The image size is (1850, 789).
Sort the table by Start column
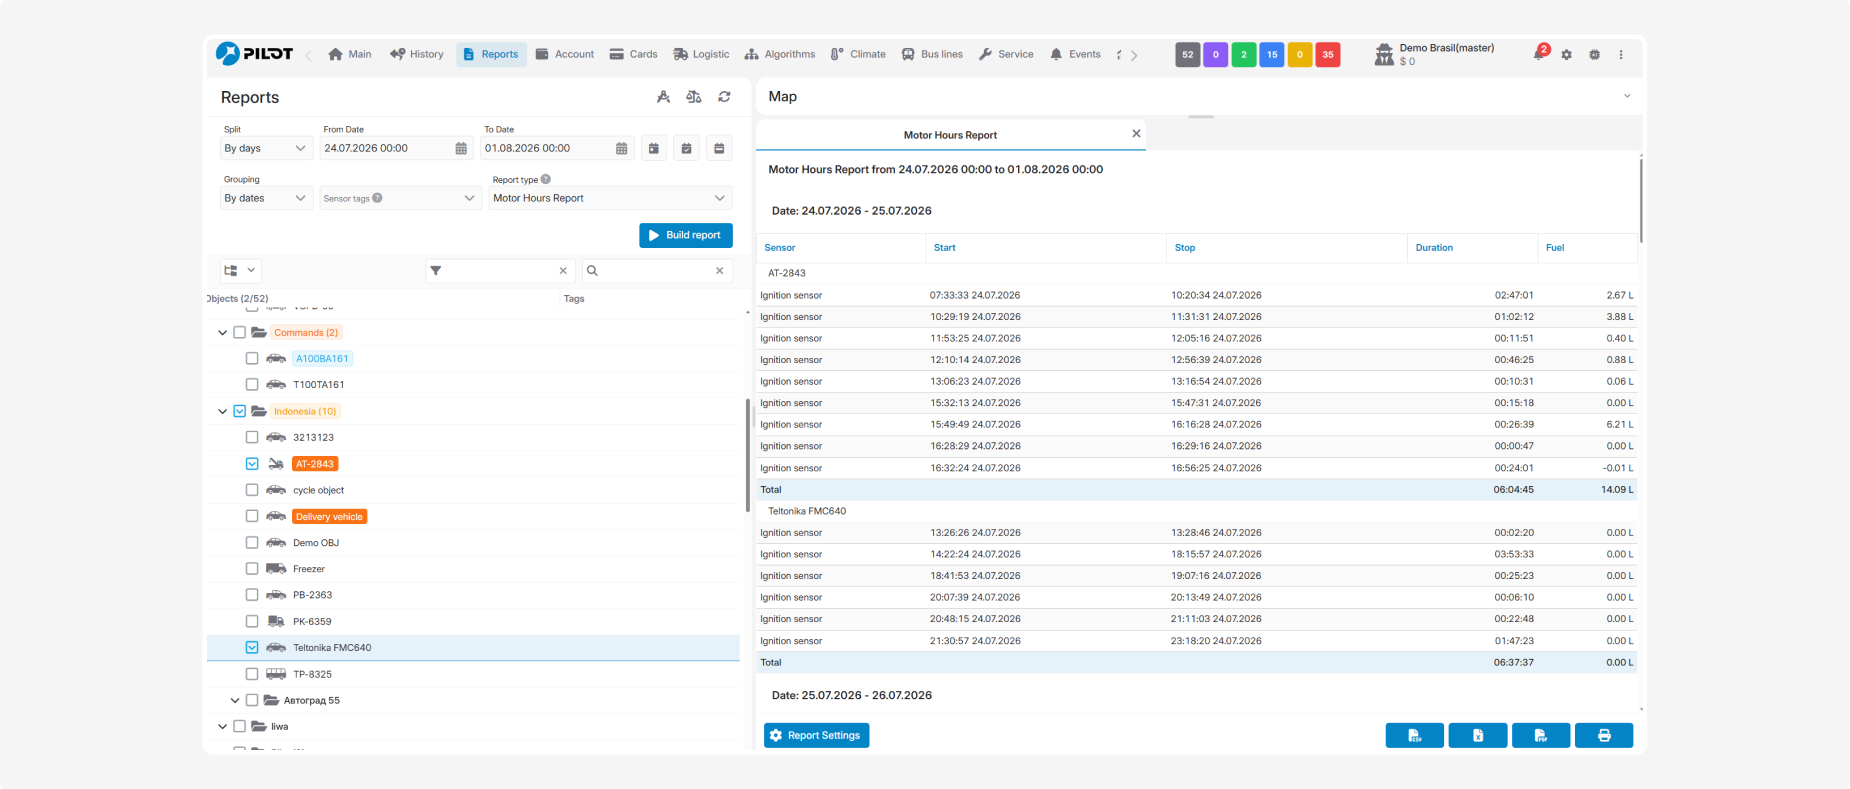(x=945, y=248)
